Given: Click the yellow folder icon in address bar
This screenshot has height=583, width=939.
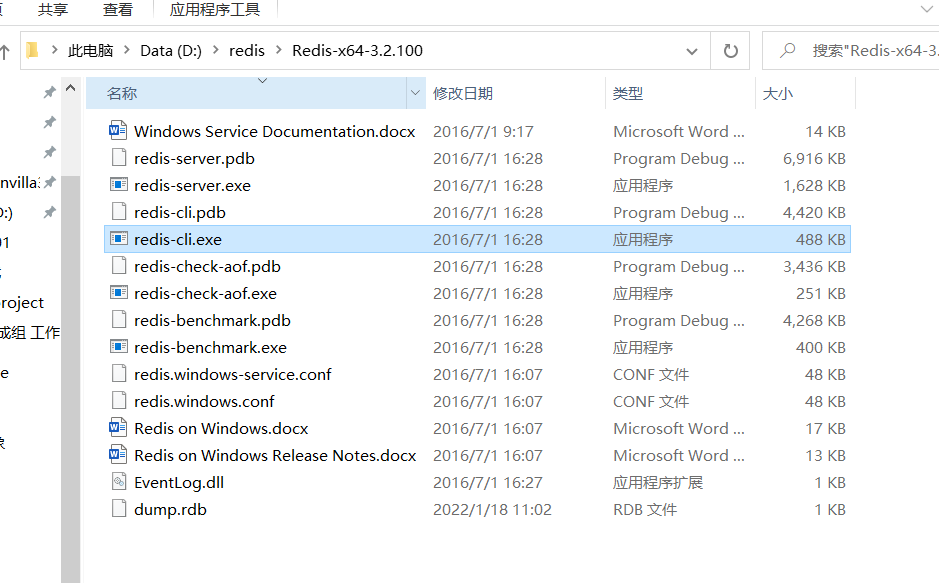Looking at the screenshot, I should [x=33, y=49].
